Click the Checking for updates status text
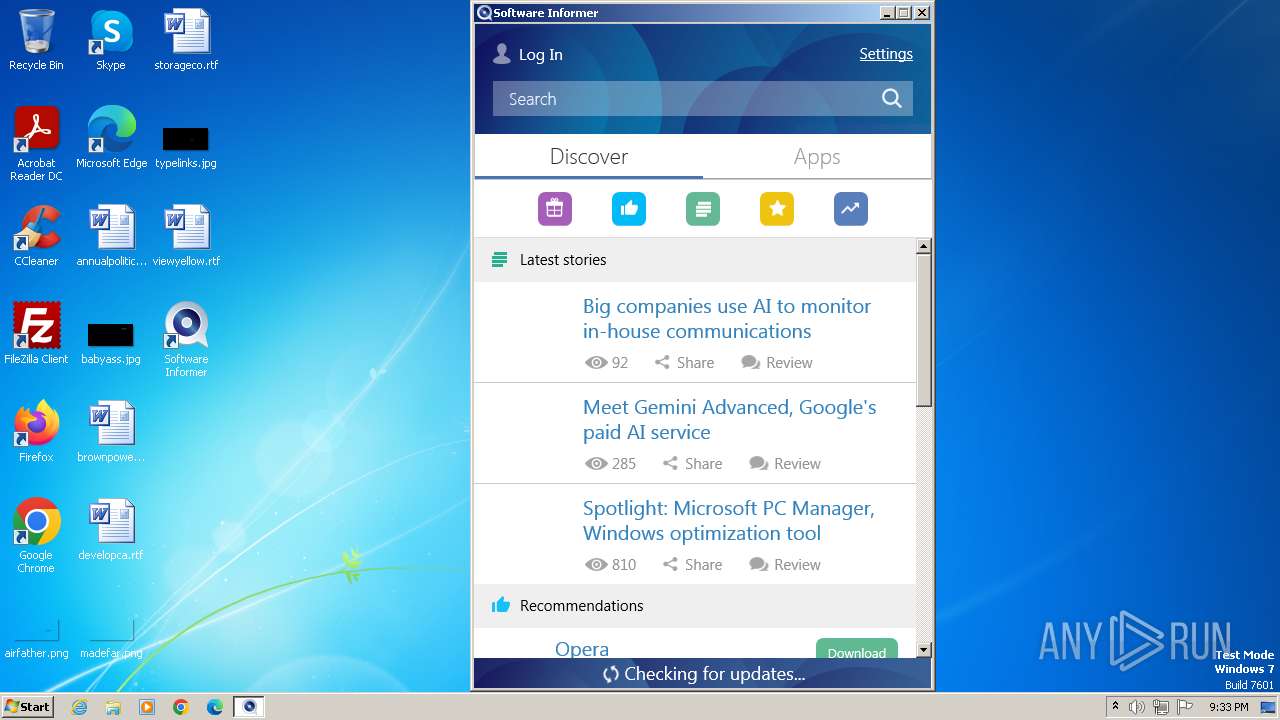1280x720 pixels. click(714, 674)
